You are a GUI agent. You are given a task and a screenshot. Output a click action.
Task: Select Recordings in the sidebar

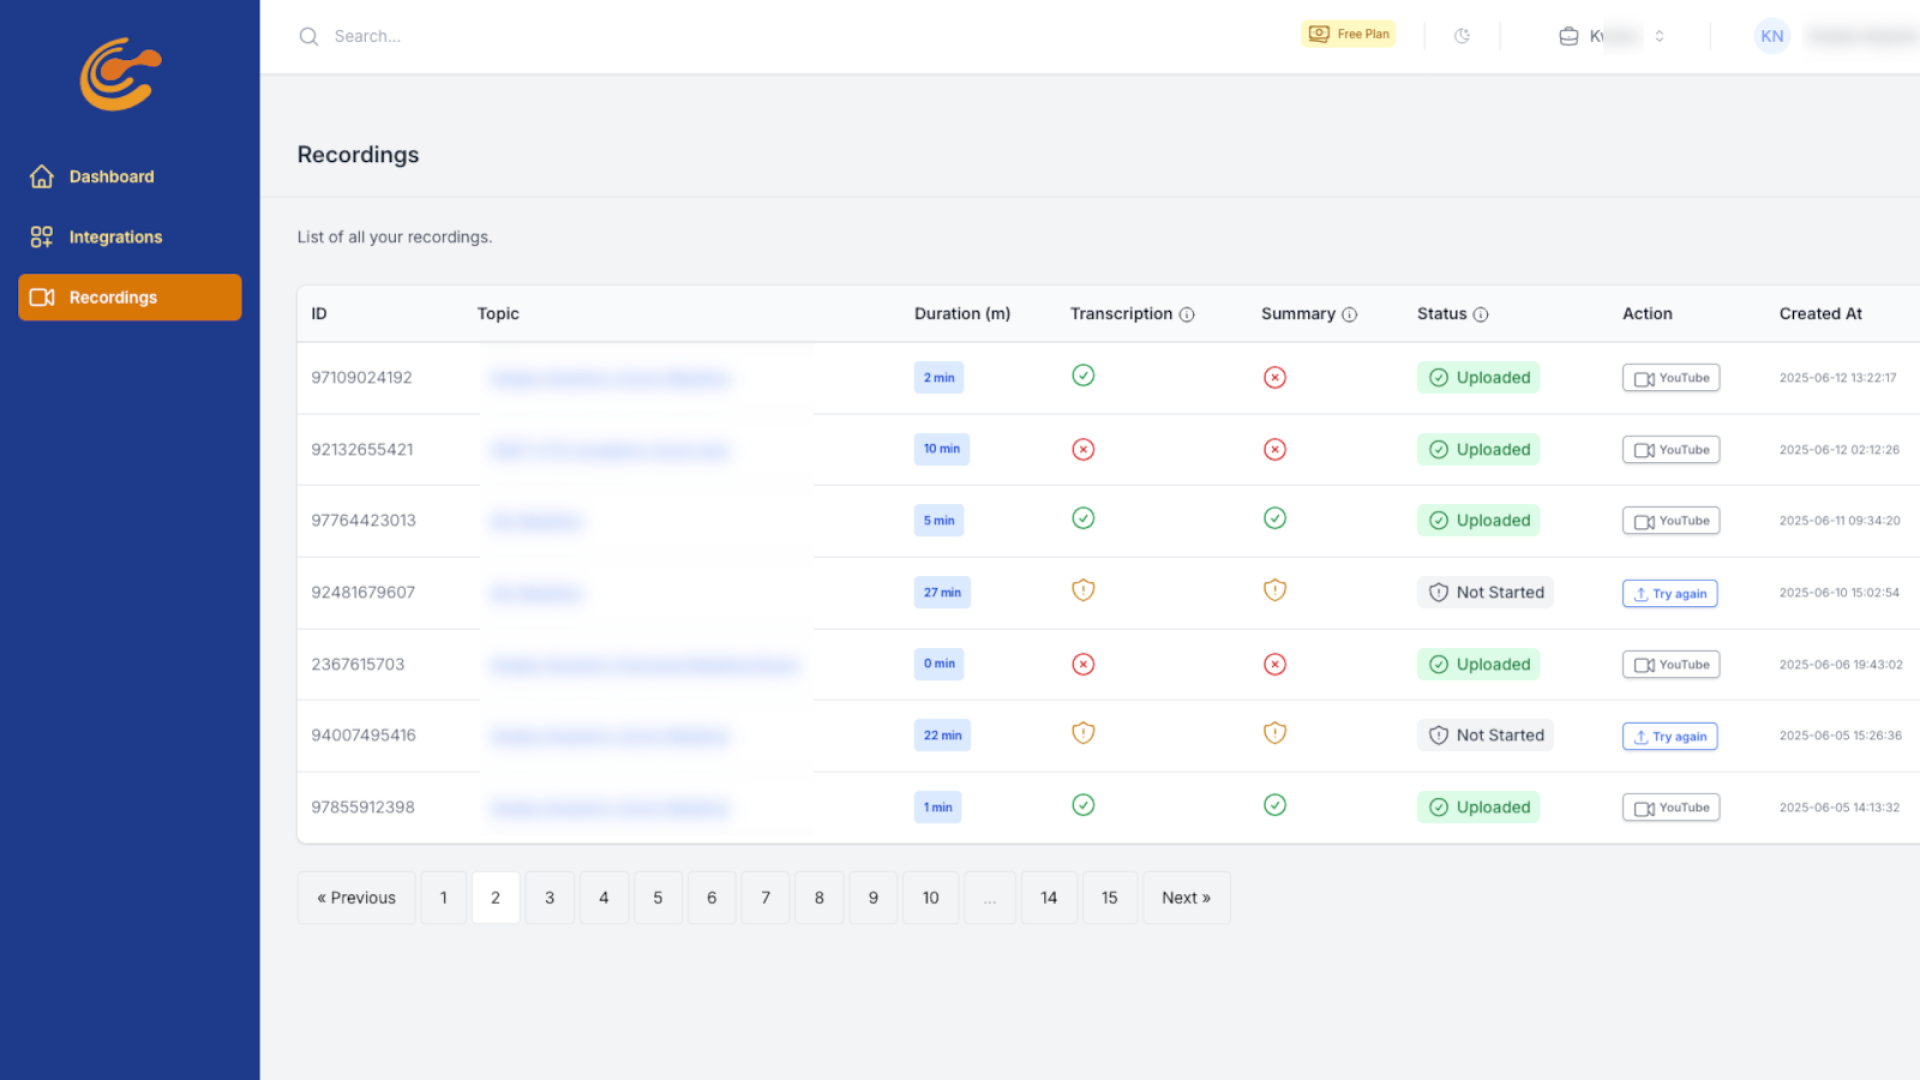129,297
